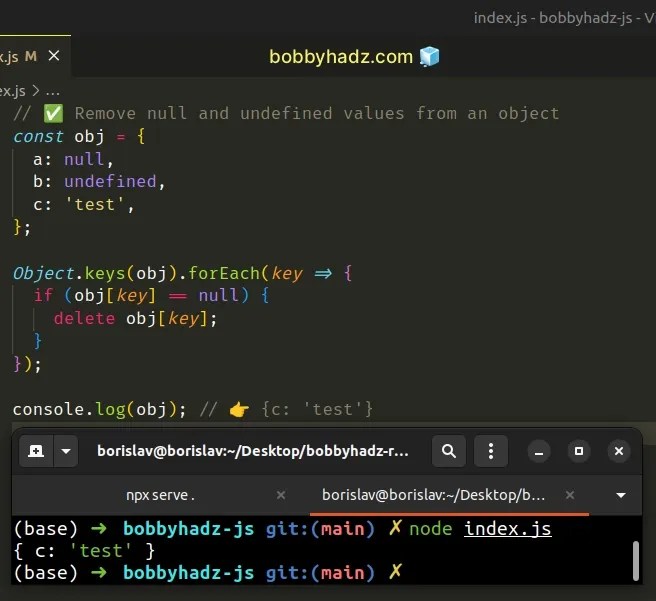This screenshot has width=656, height=601.
Task: Click the 'const obj = {' code line
Action: coord(79,136)
